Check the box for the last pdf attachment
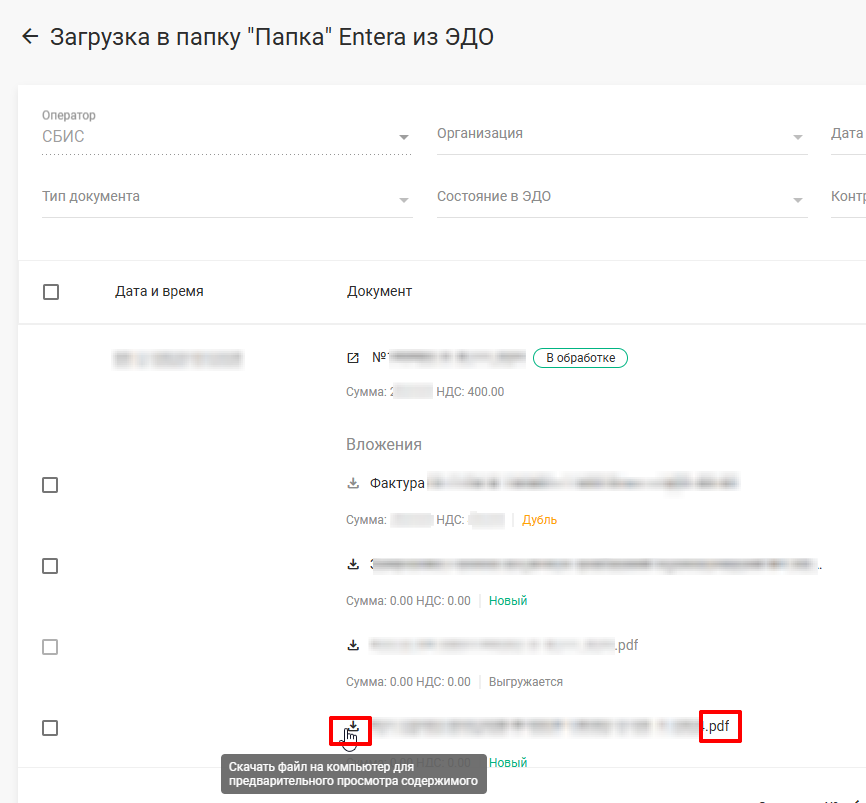The image size is (866, 803). pyautogui.click(x=50, y=728)
